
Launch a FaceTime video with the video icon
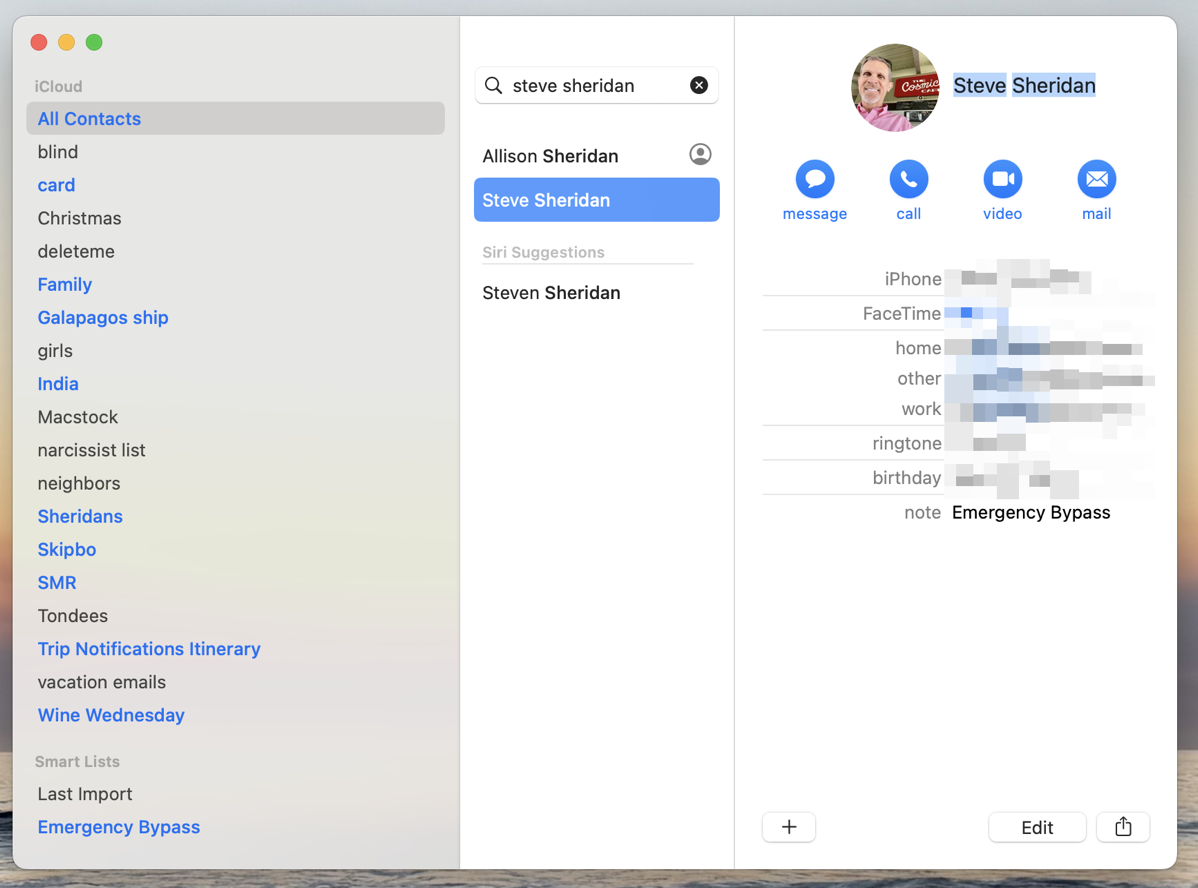coord(1002,180)
